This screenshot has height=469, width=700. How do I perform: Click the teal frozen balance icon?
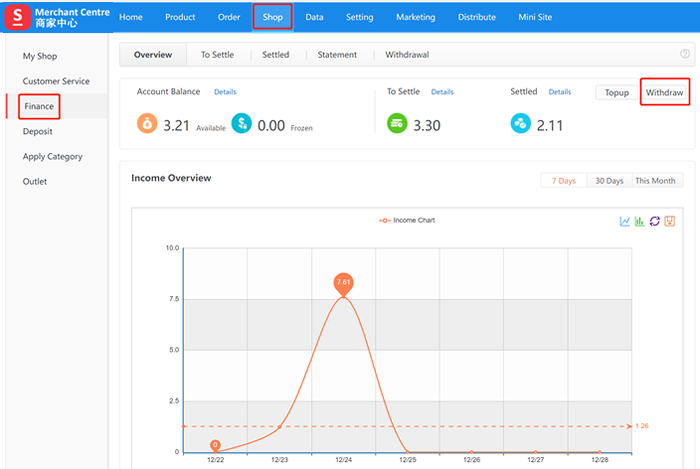click(241, 124)
